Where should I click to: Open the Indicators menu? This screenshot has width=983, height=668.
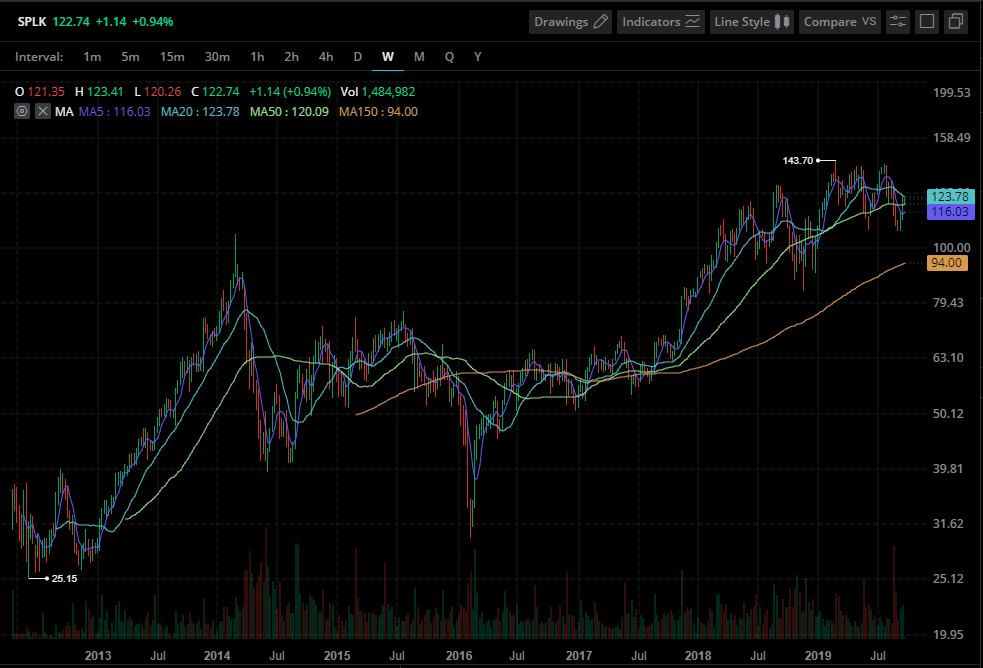[x=661, y=22]
